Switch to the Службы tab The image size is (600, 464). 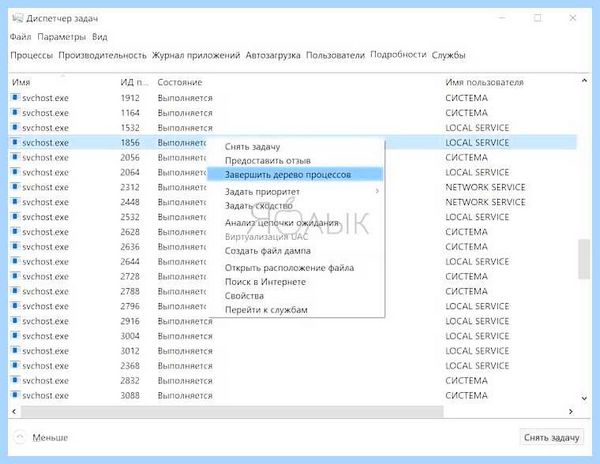(x=448, y=55)
